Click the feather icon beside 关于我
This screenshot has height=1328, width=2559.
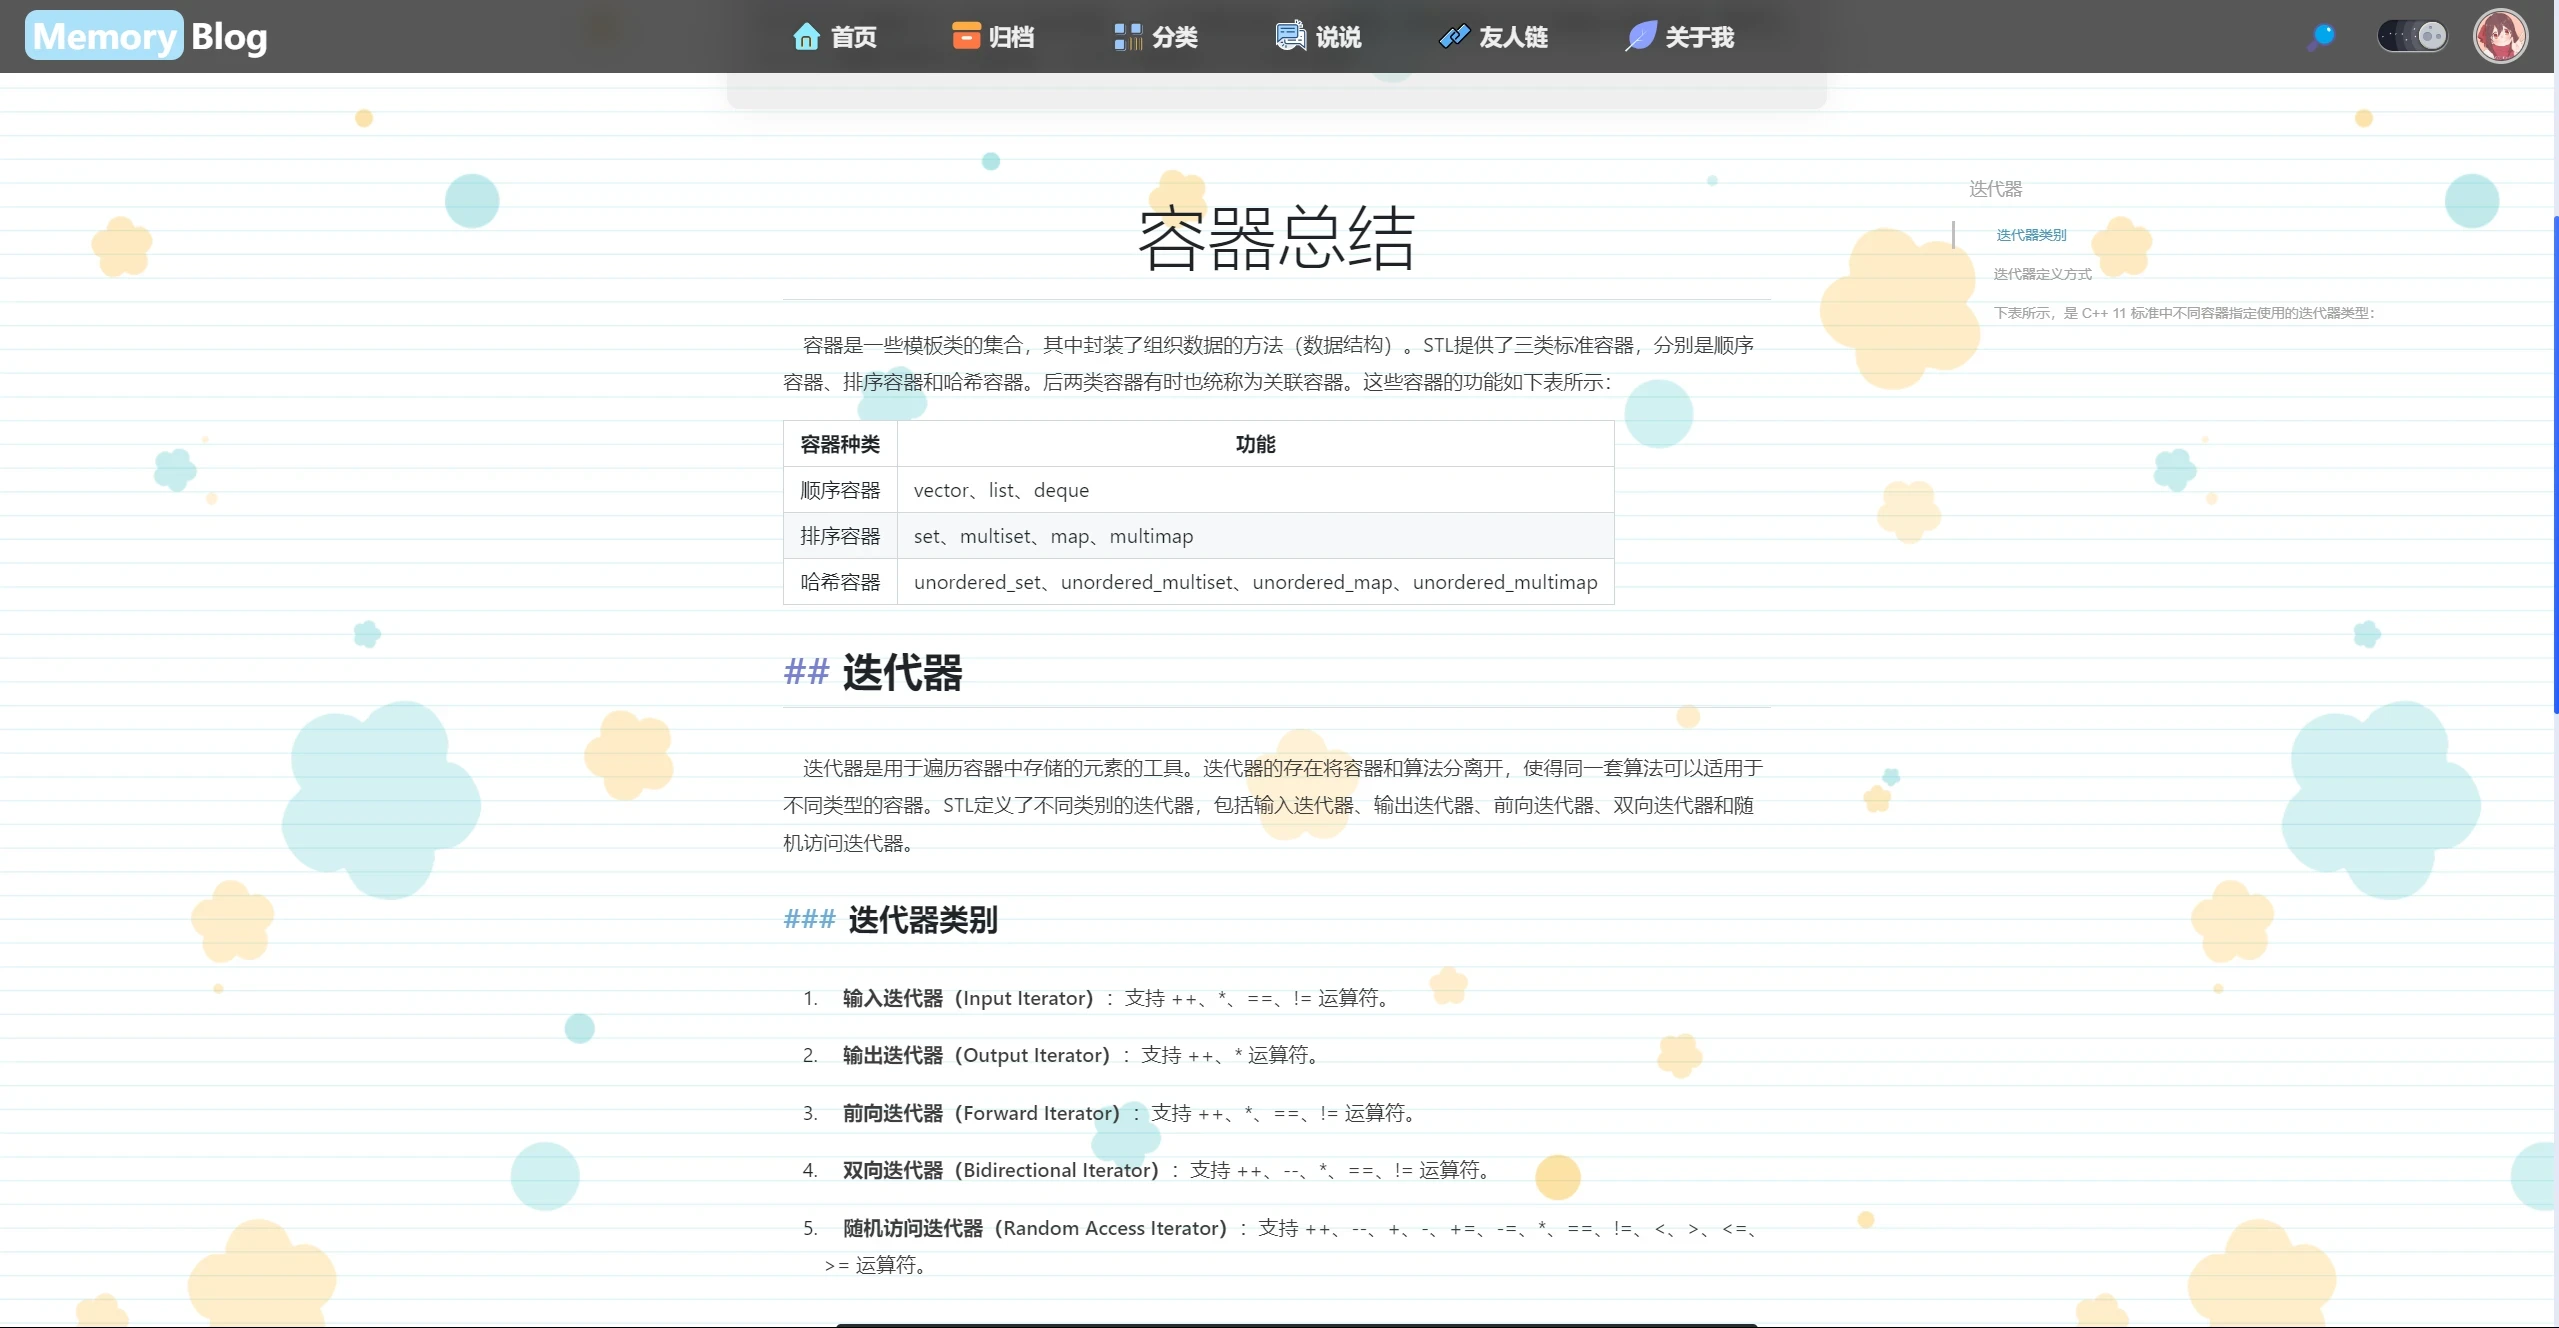[x=1641, y=37]
